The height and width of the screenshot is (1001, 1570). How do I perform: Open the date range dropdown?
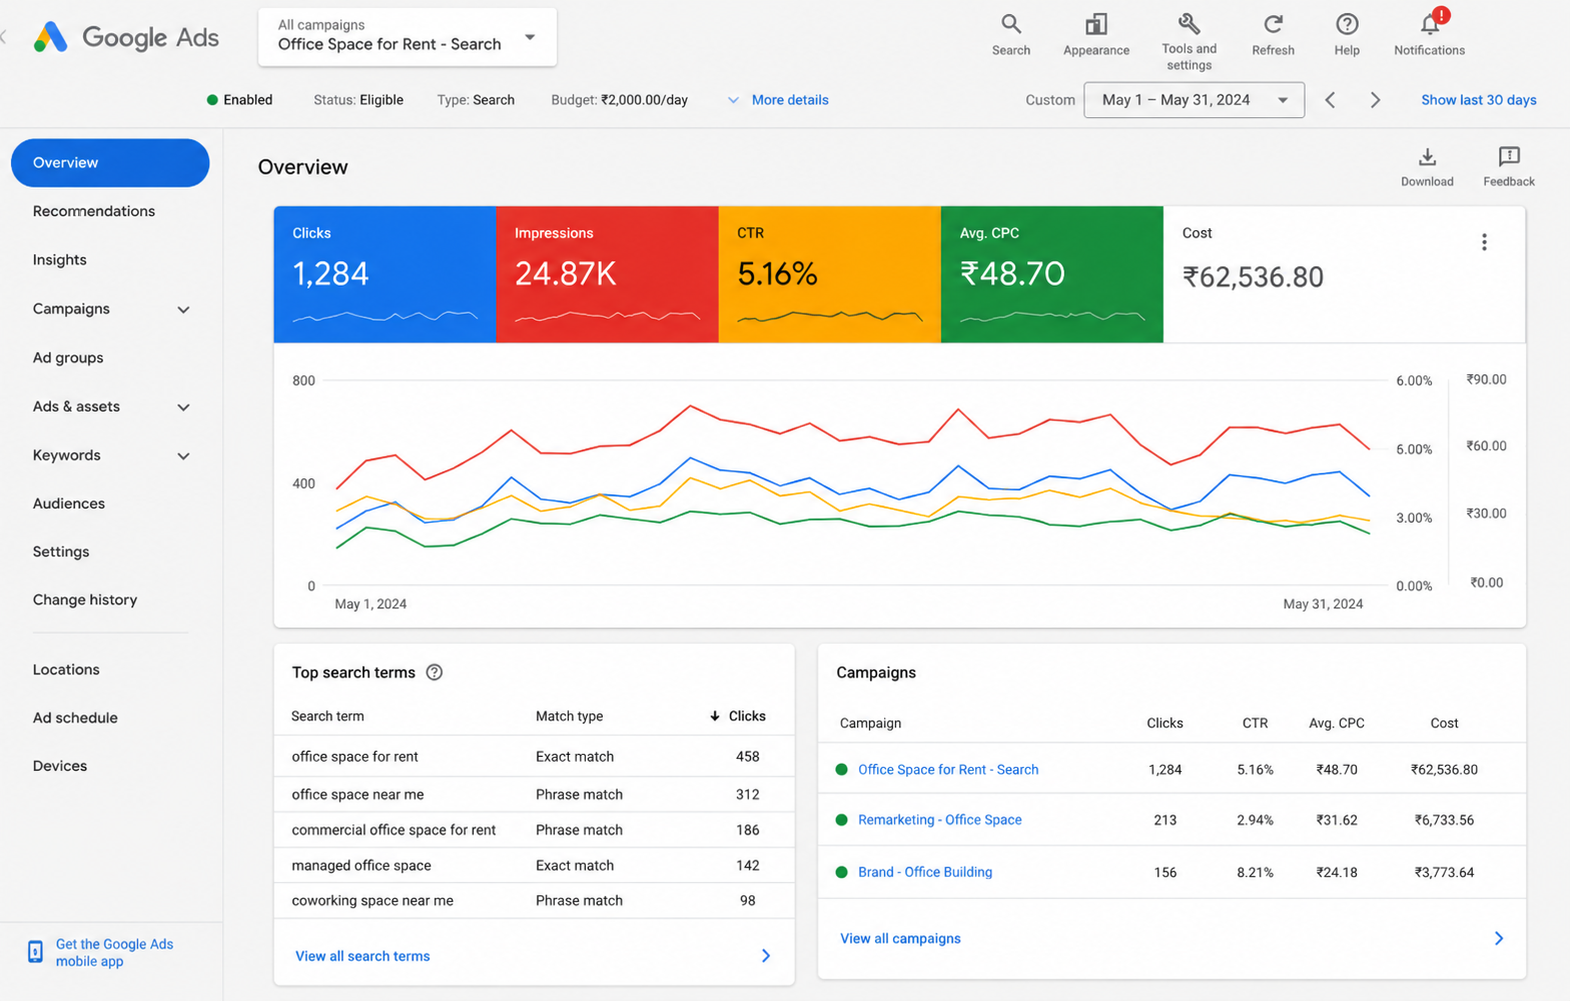click(1194, 100)
